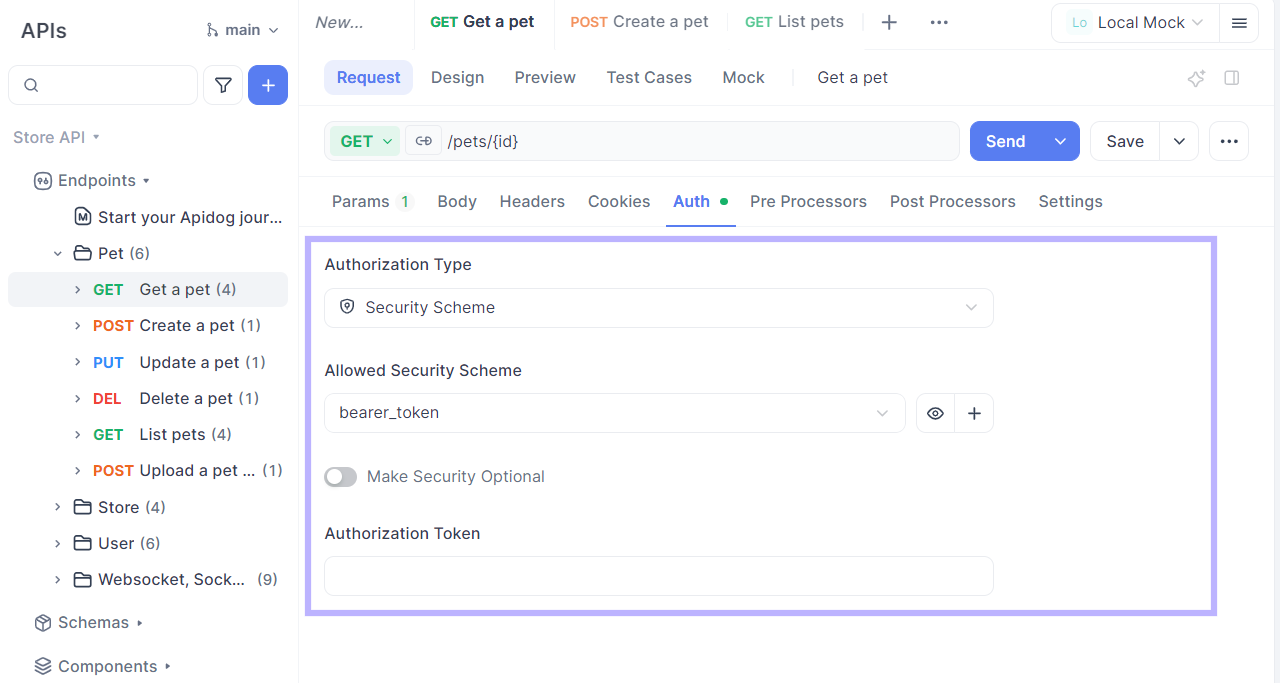Click the link icon beside the URL
This screenshot has width=1280, height=683.
tap(423, 141)
